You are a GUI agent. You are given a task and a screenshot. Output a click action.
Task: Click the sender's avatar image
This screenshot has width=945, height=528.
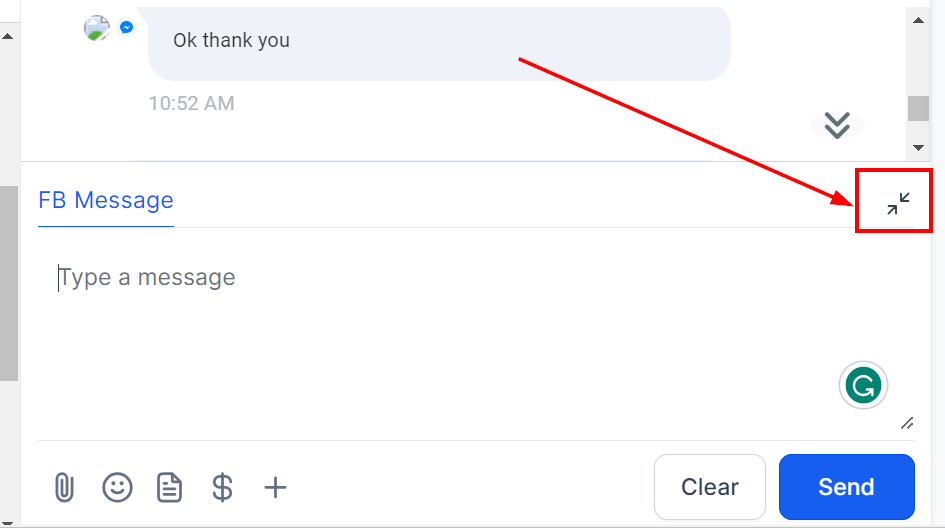pyautogui.click(x=96, y=28)
